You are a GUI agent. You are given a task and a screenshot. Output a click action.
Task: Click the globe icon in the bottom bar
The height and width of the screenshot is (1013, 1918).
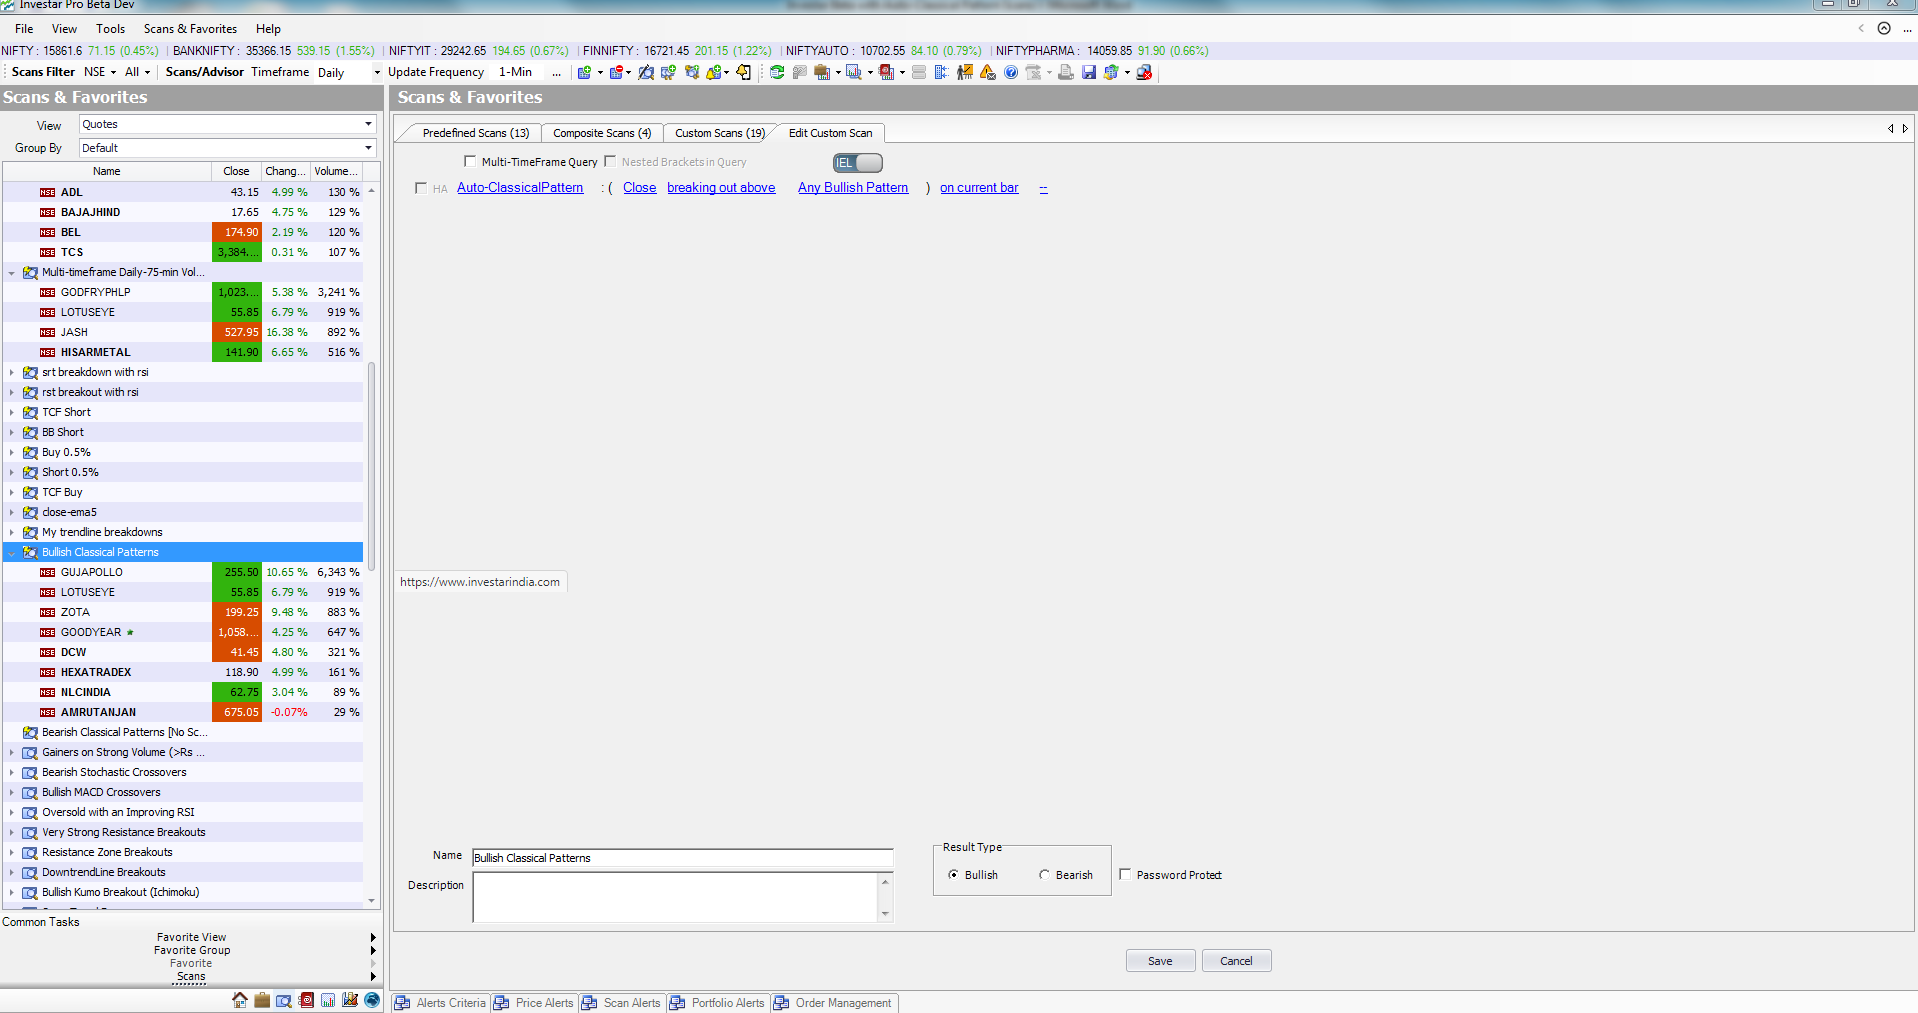[x=372, y=1000]
